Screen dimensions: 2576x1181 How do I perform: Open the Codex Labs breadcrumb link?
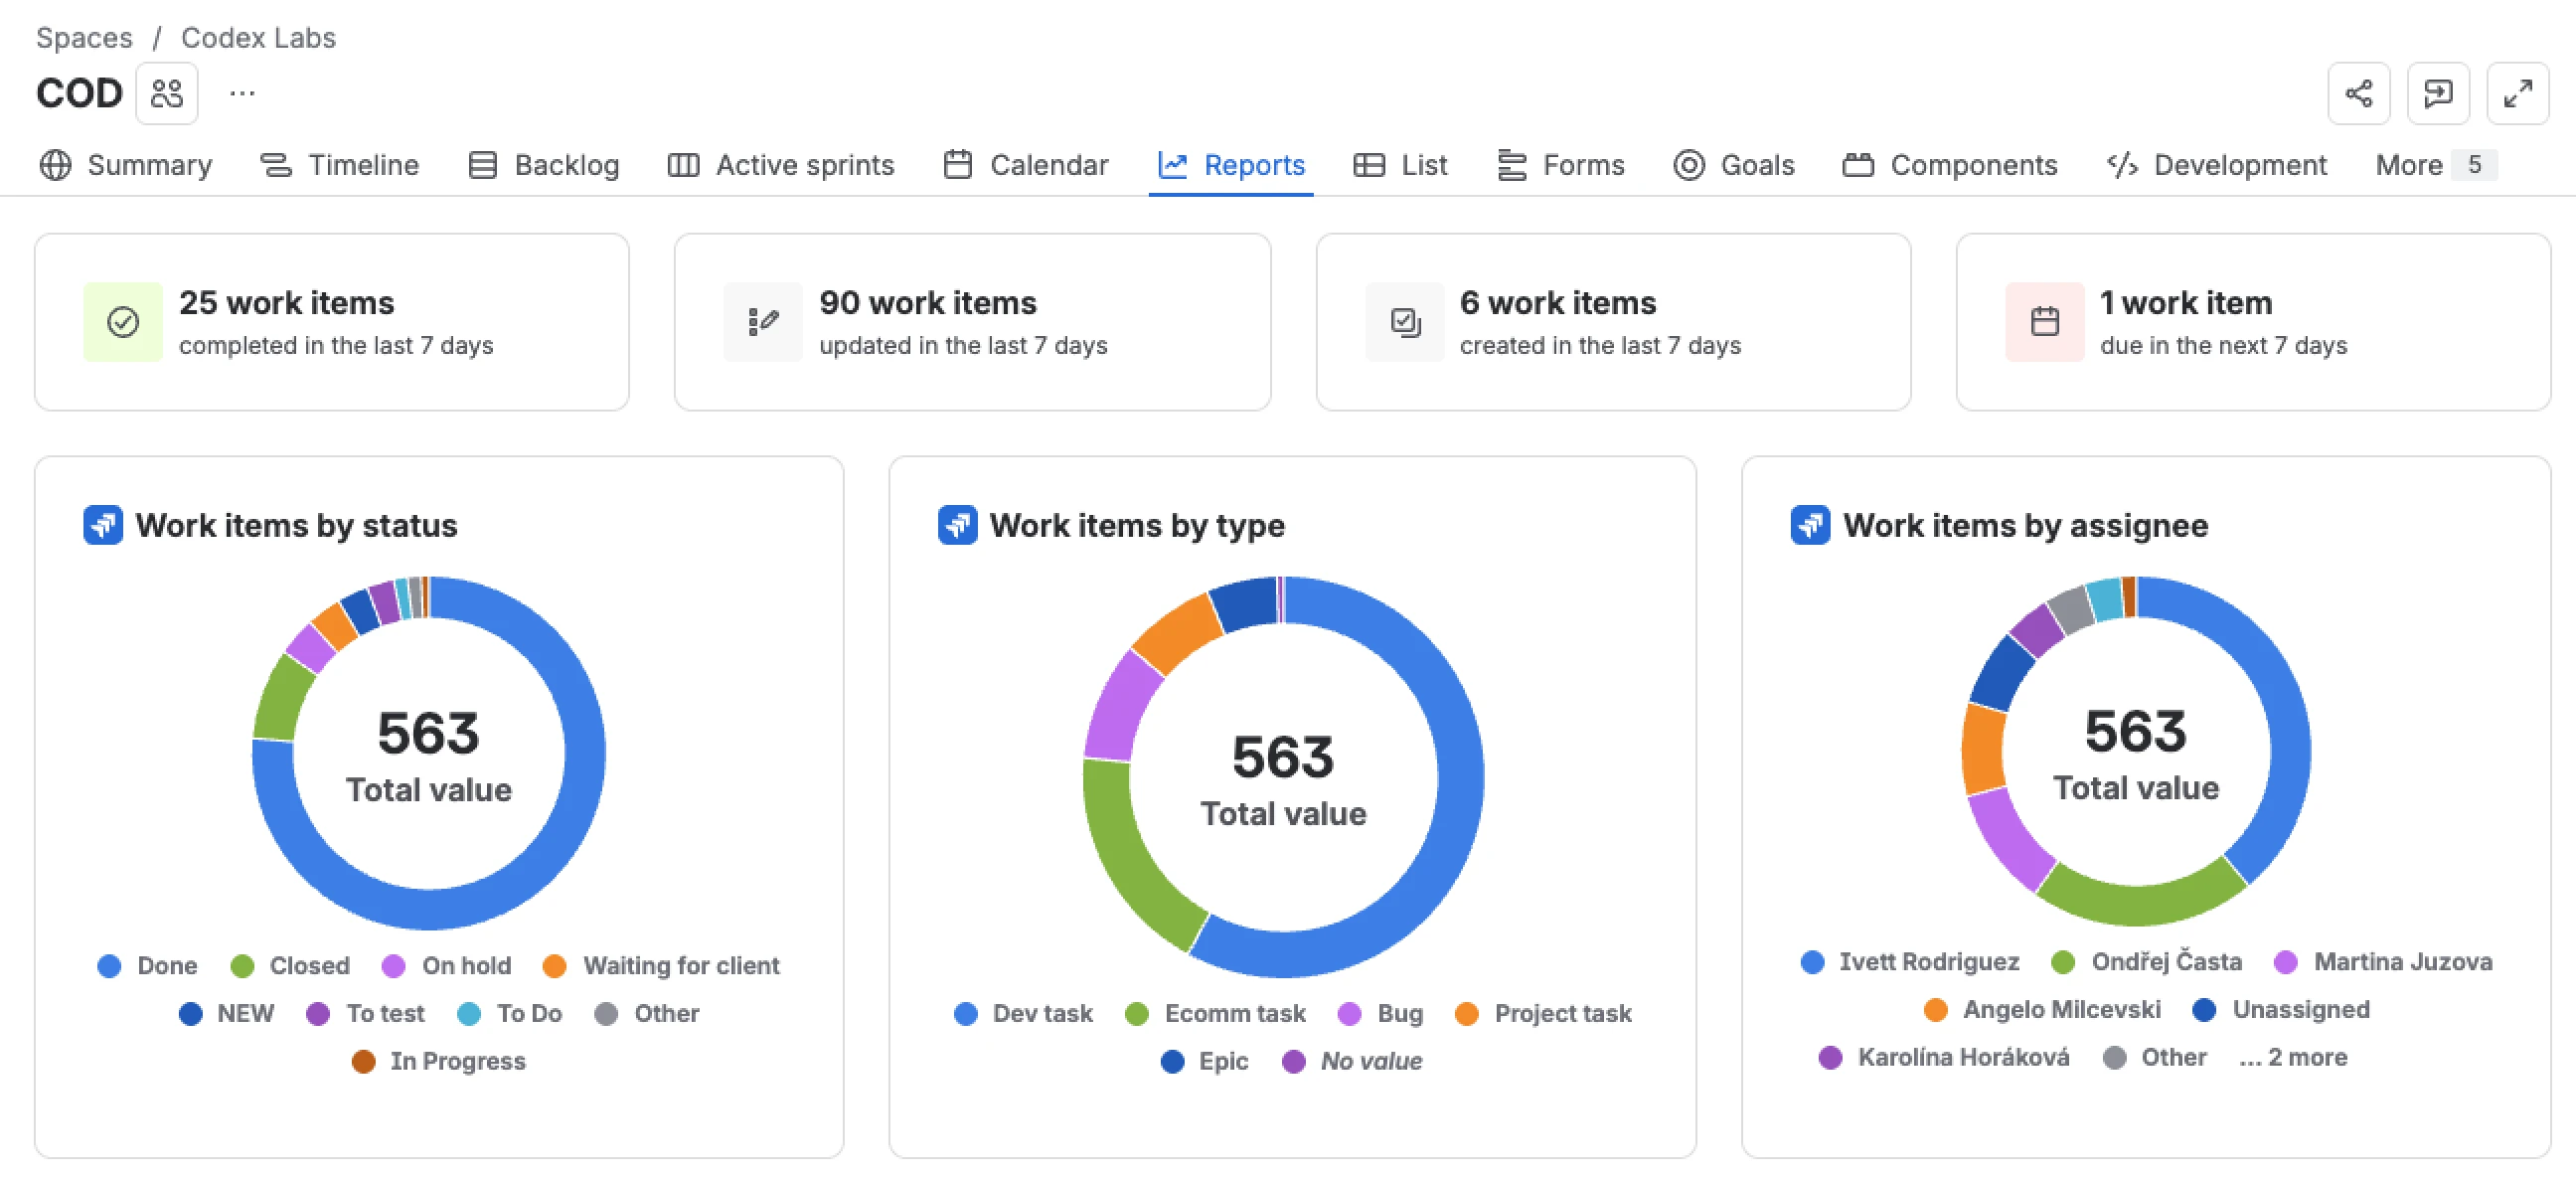pyautogui.click(x=258, y=38)
